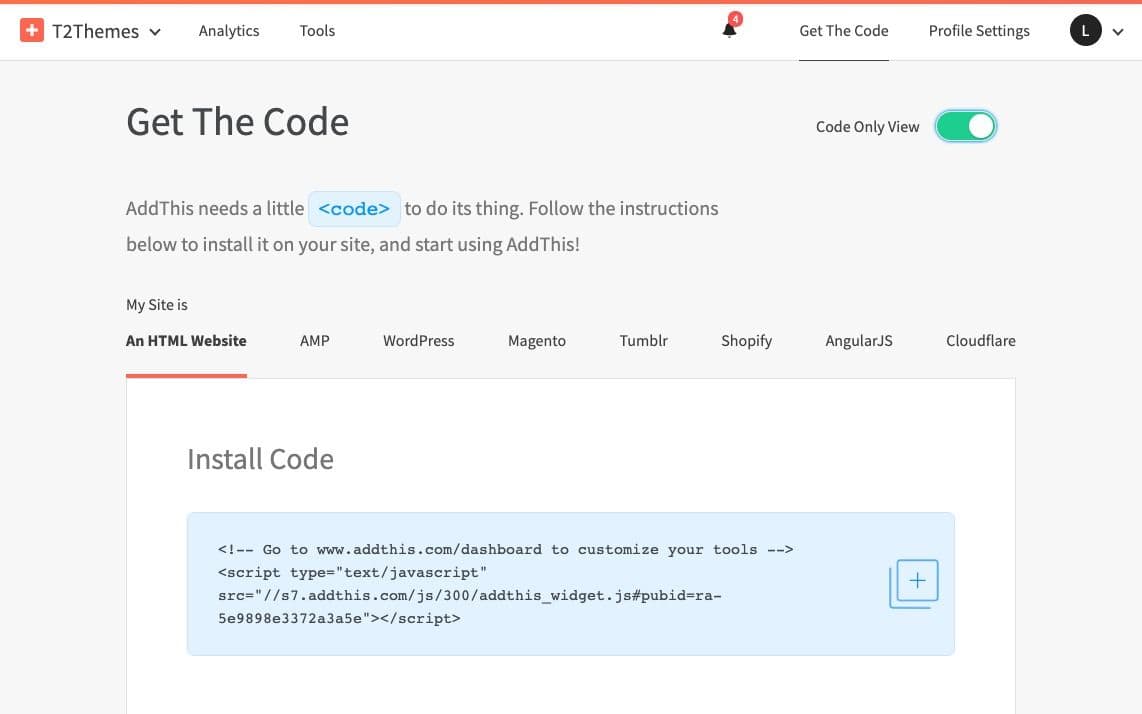This screenshot has height=714, width=1142.
Task: Copy install code with the copy icon
Action: [913, 584]
